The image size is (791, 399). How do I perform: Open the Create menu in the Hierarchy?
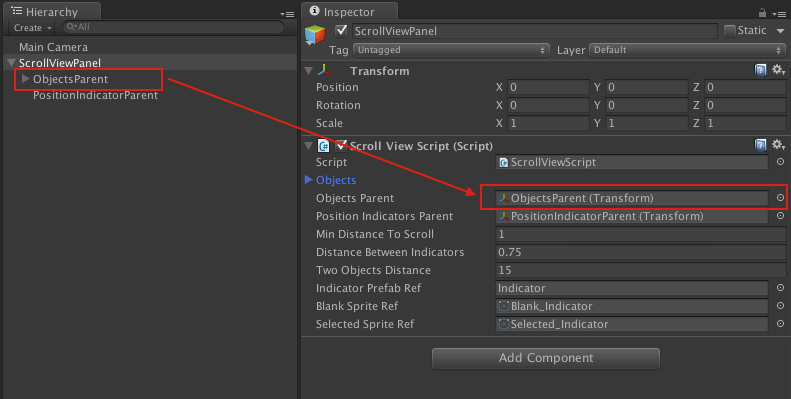(32, 28)
